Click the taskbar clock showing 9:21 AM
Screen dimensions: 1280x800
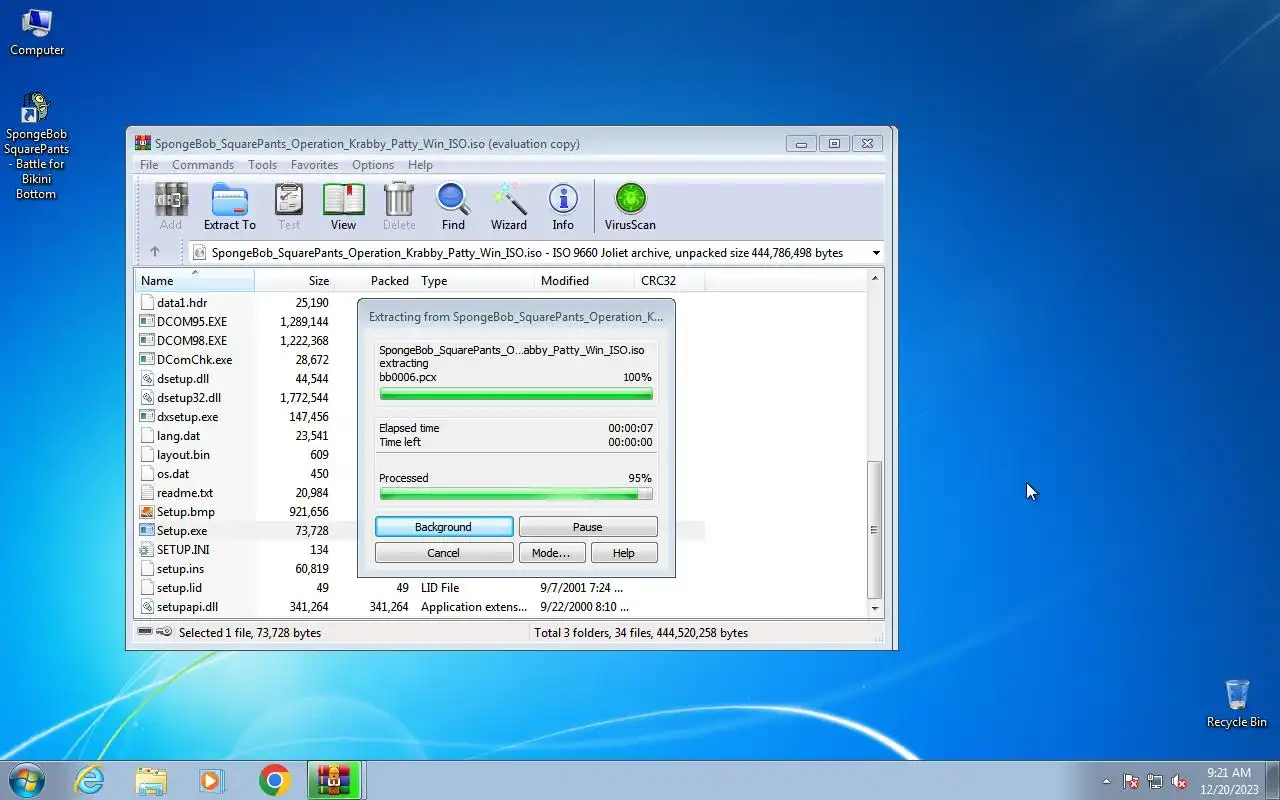click(x=1229, y=781)
